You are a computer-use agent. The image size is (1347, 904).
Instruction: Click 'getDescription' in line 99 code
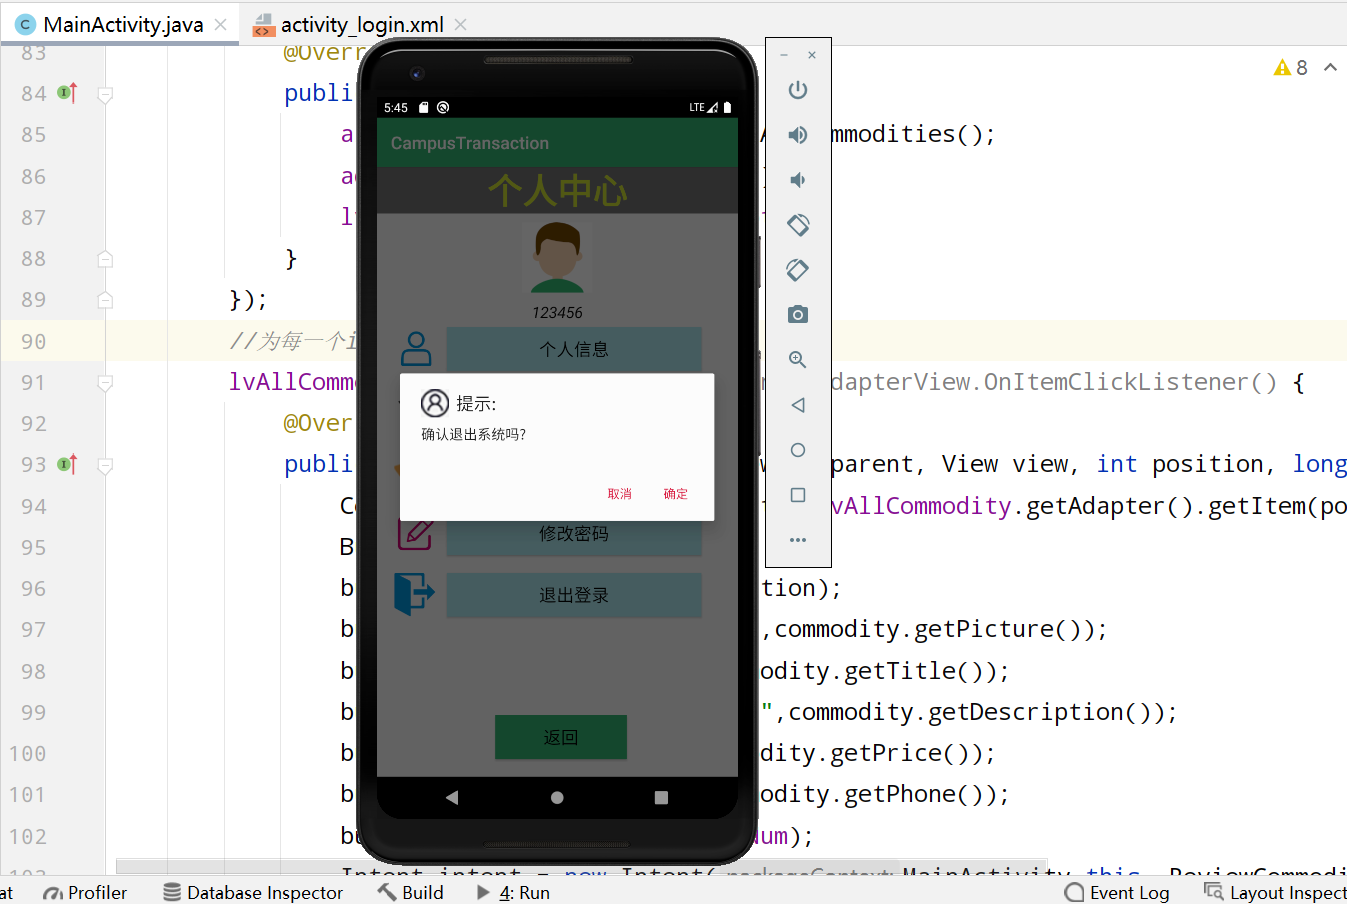1026,712
